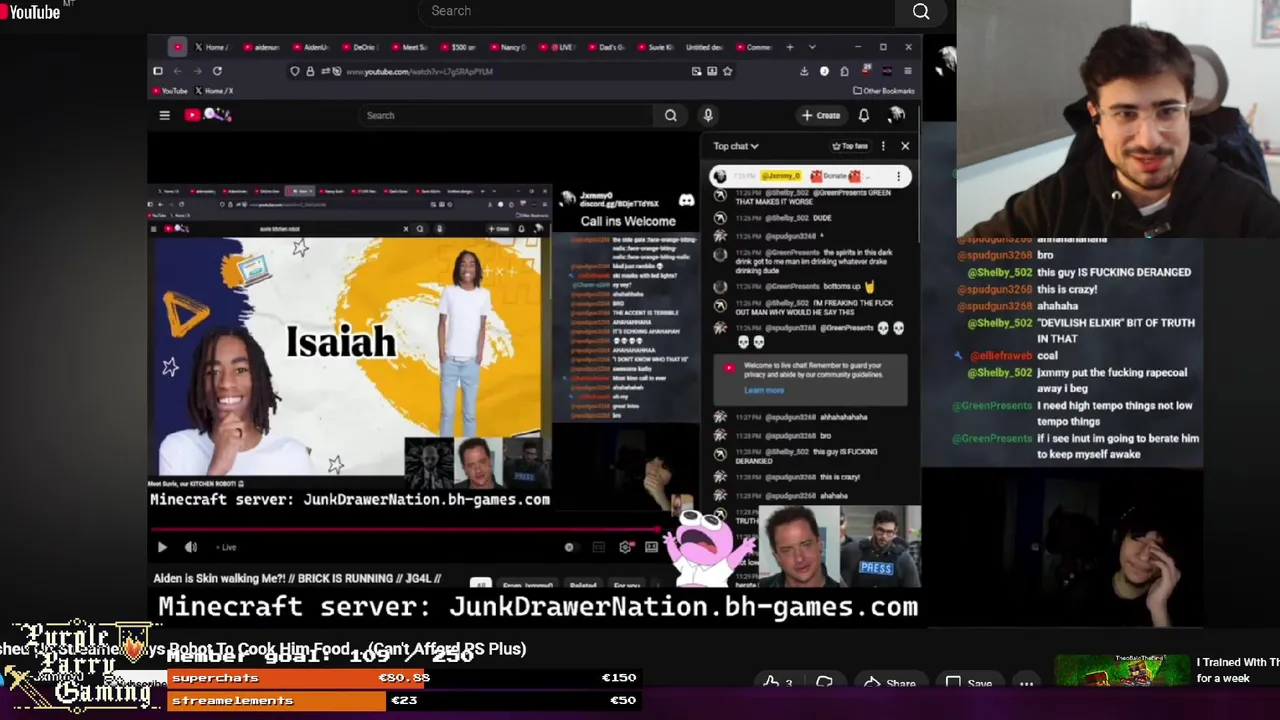Open Other Bookmarks folder
The width and height of the screenshot is (1280, 720).
point(884,91)
